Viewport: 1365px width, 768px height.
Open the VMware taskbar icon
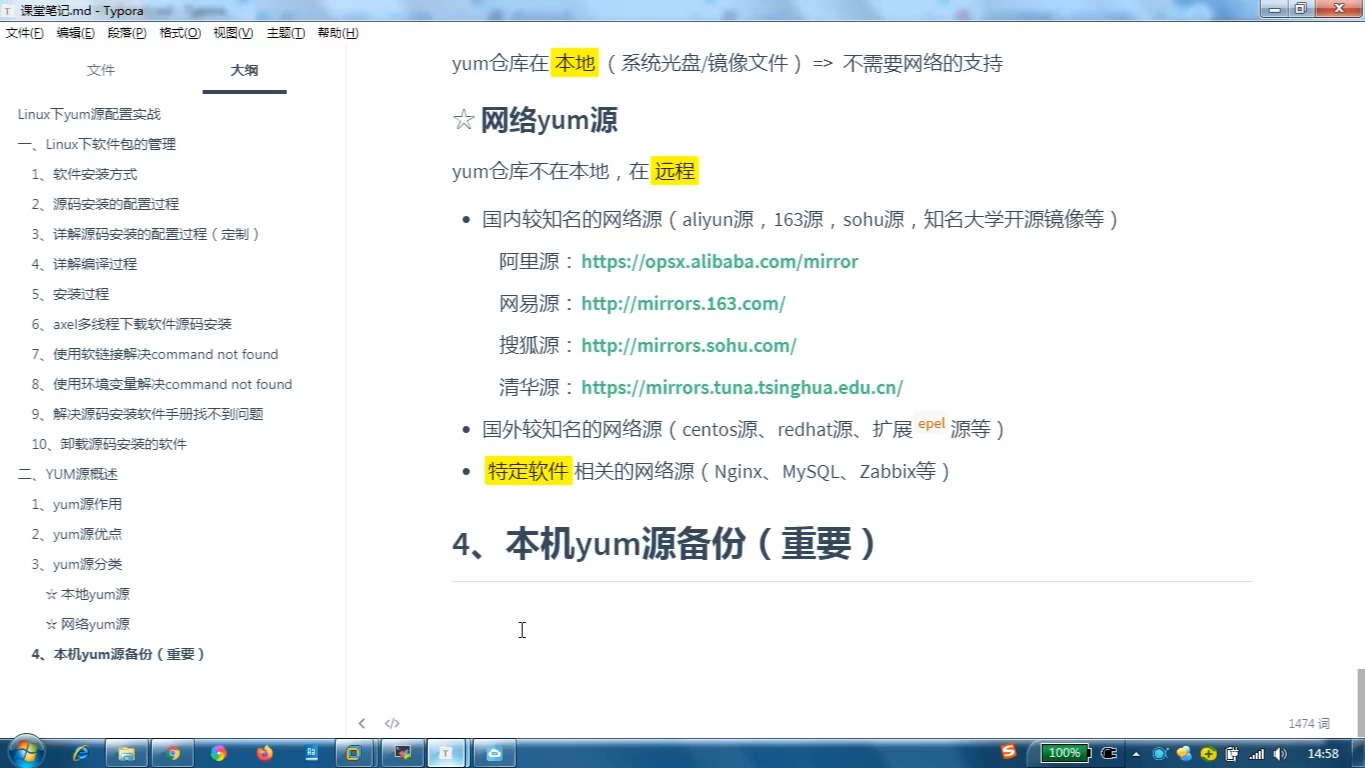click(353, 753)
